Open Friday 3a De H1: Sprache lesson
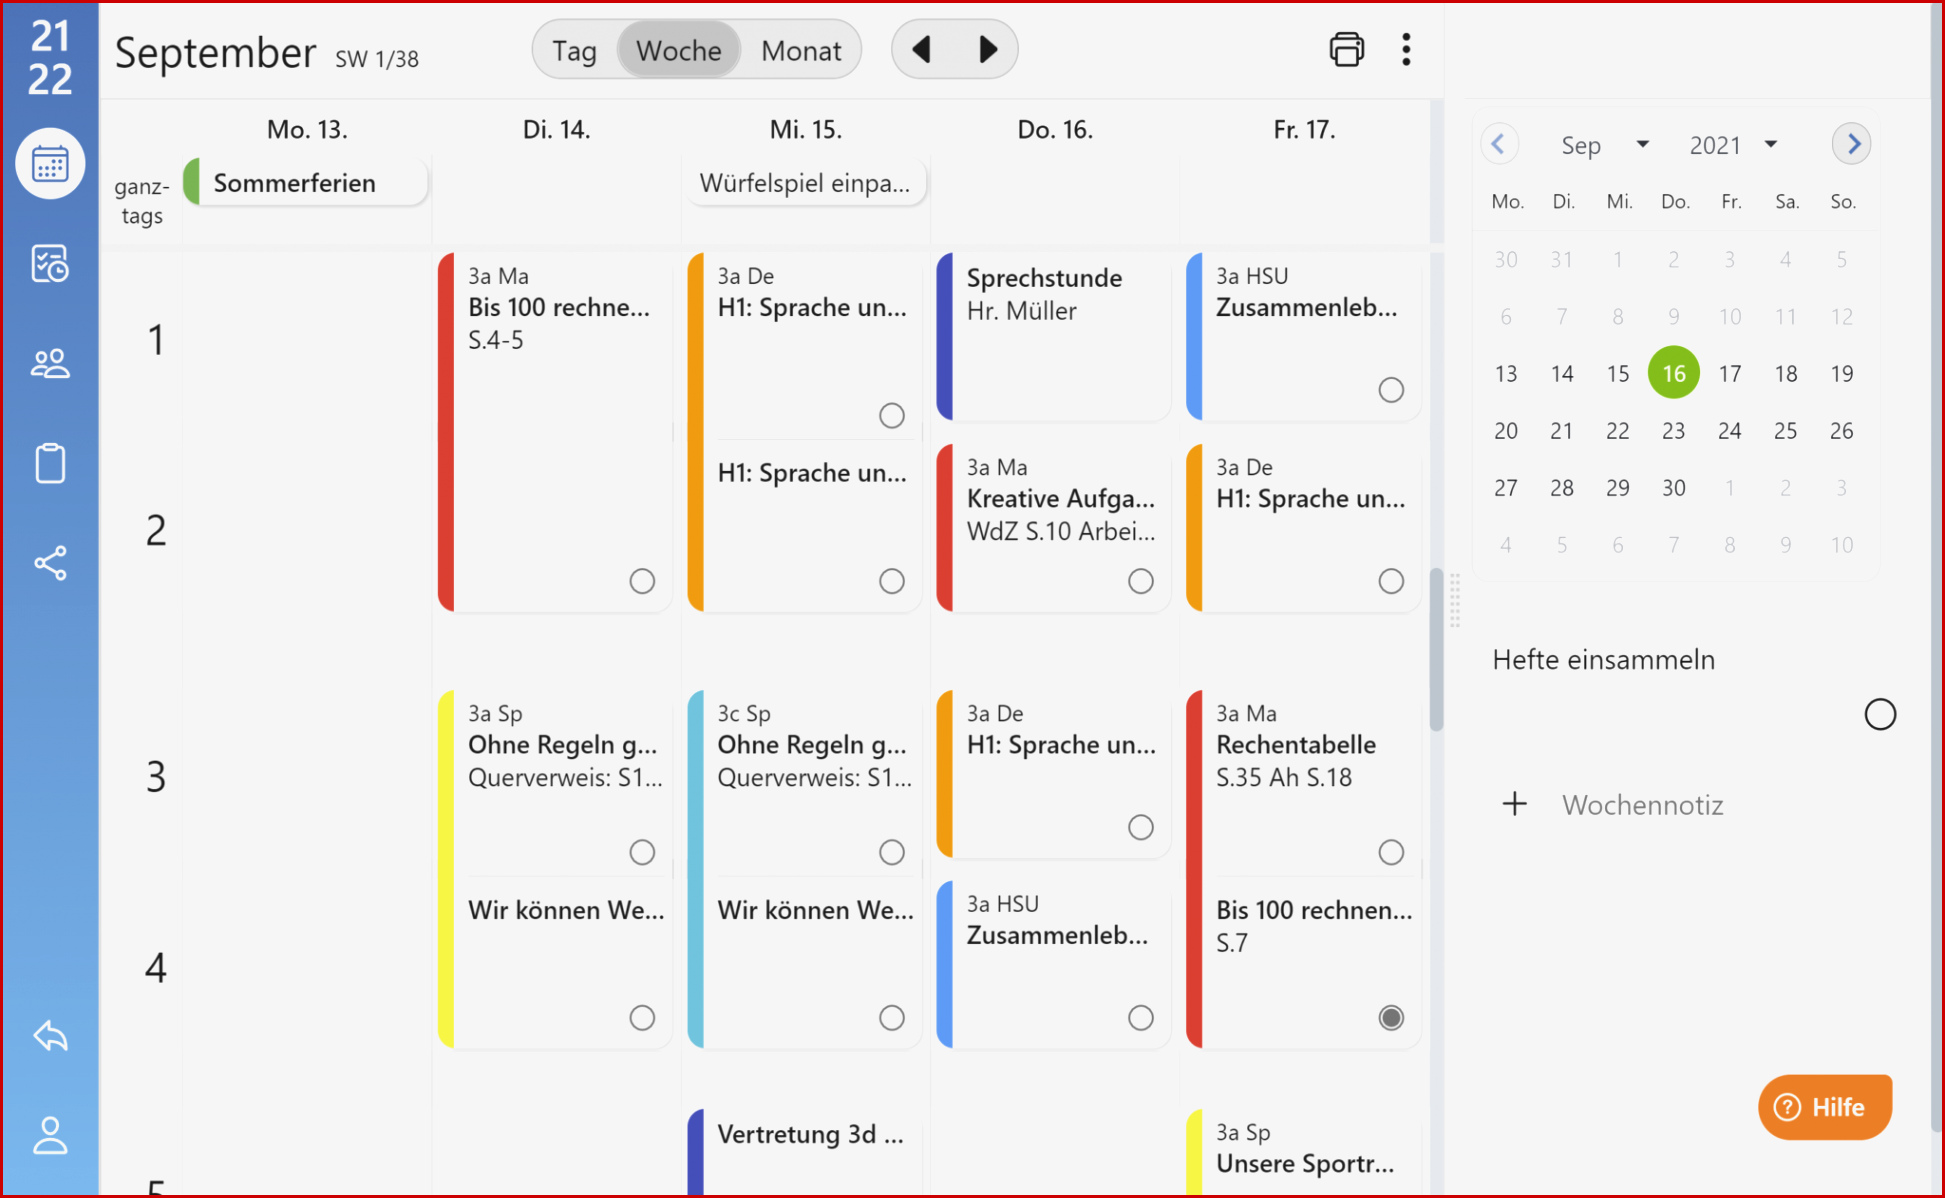1945x1198 pixels. click(x=1304, y=527)
